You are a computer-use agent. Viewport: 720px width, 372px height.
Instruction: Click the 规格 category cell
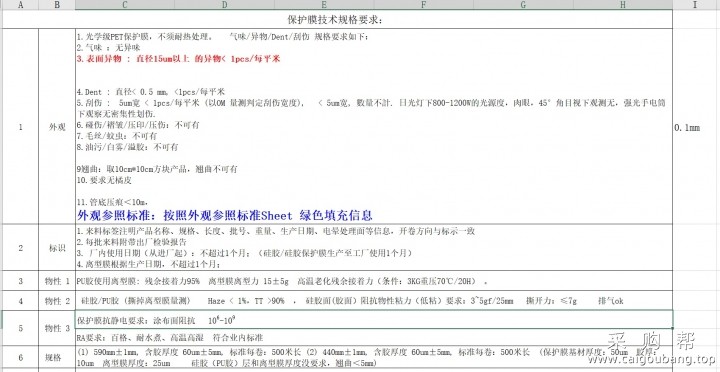pos(57,357)
